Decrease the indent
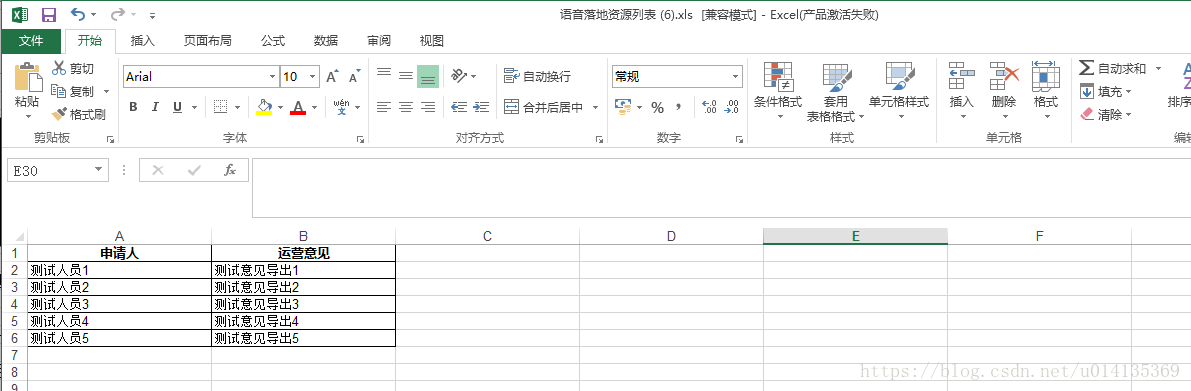This screenshot has height=391, width=1191. [x=459, y=107]
